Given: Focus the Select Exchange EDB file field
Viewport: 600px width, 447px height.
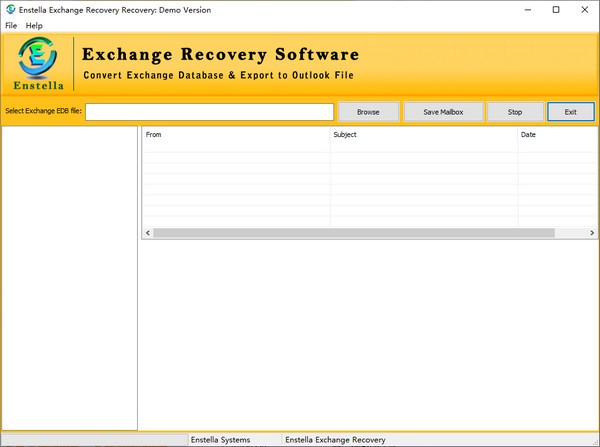Looking at the screenshot, I should click(x=209, y=112).
